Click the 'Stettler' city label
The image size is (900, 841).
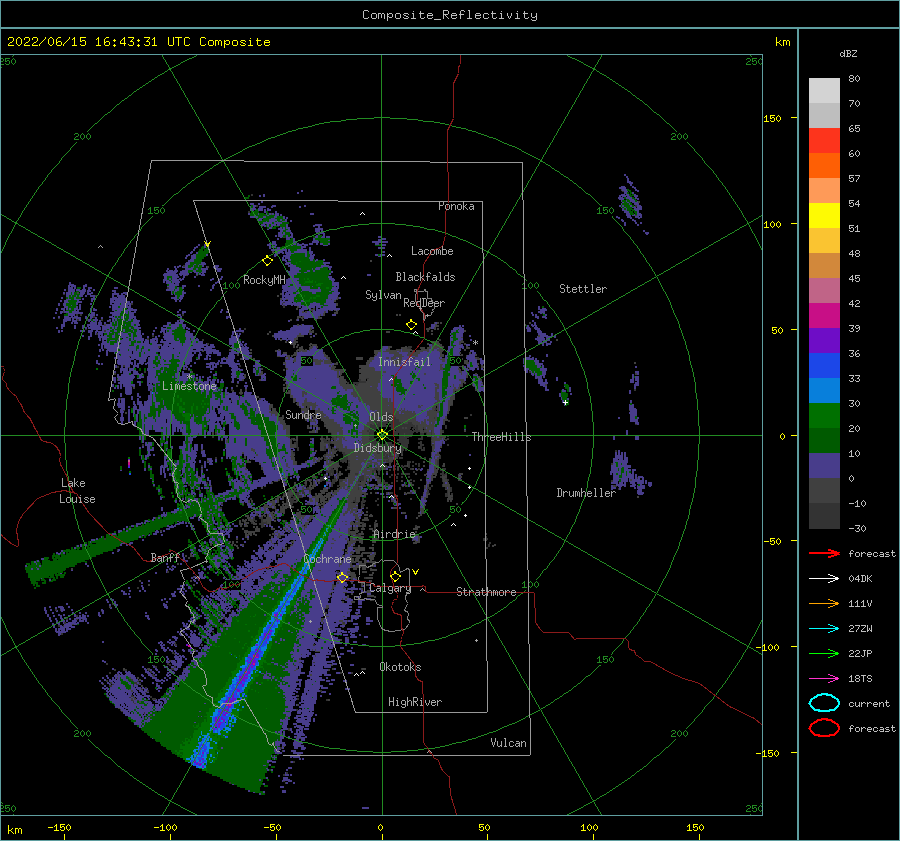pyautogui.click(x=583, y=289)
